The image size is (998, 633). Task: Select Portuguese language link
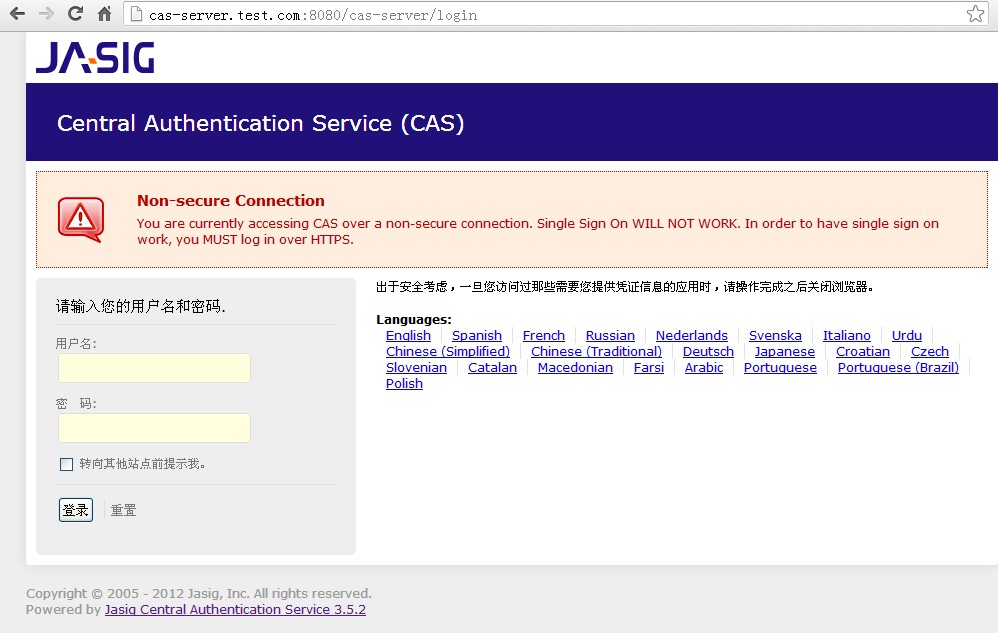point(780,367)
